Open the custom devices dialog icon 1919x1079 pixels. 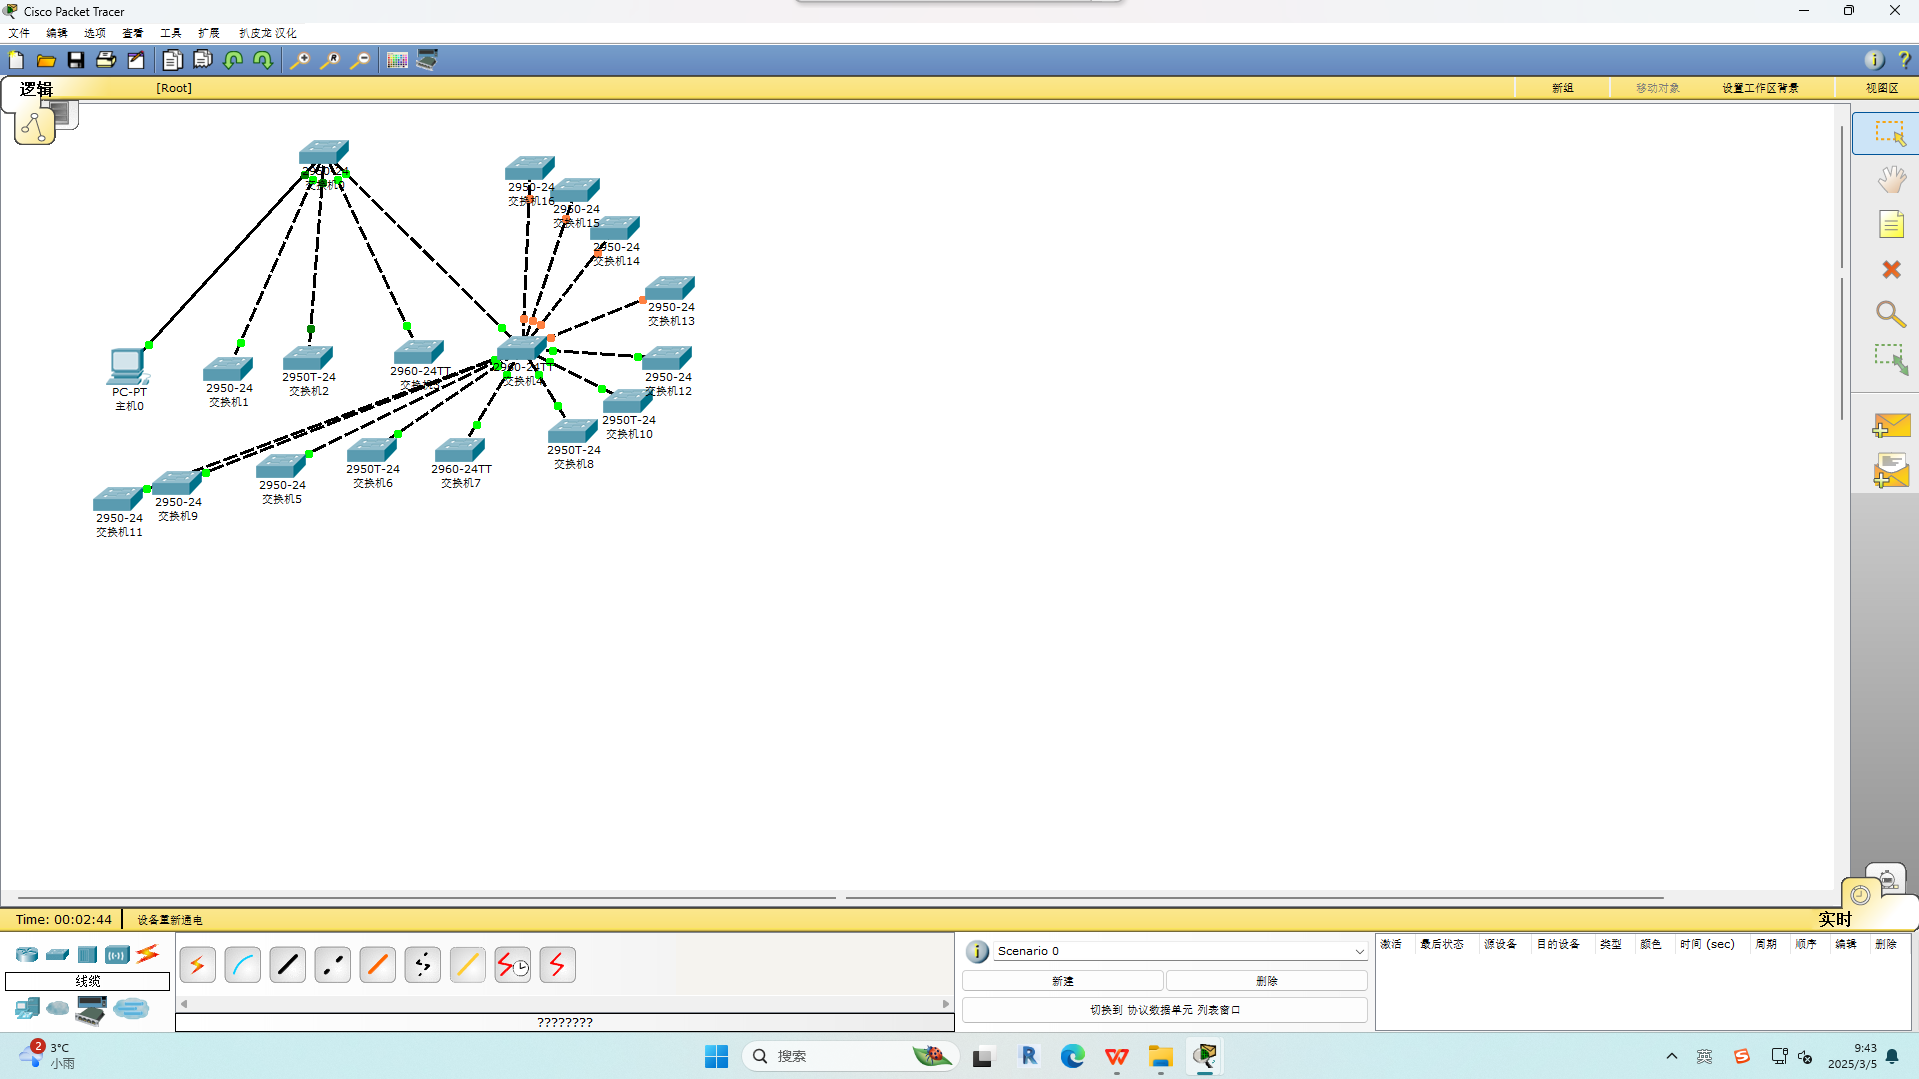(x=427, y=60)
